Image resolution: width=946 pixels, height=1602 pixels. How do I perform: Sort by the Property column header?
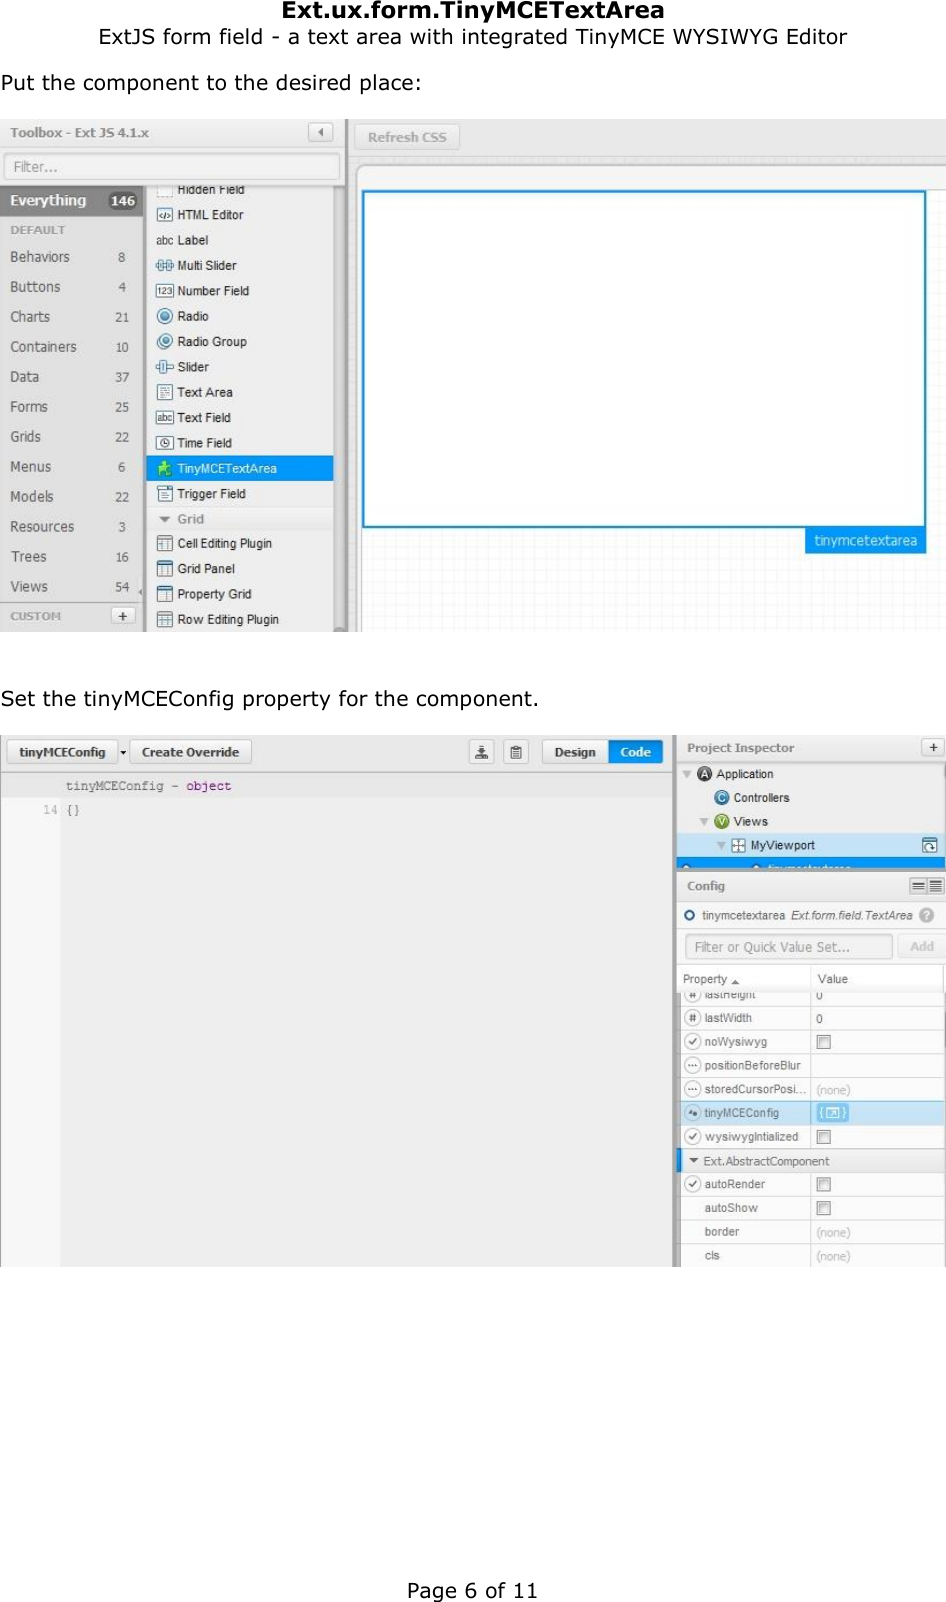pos(745,979)
